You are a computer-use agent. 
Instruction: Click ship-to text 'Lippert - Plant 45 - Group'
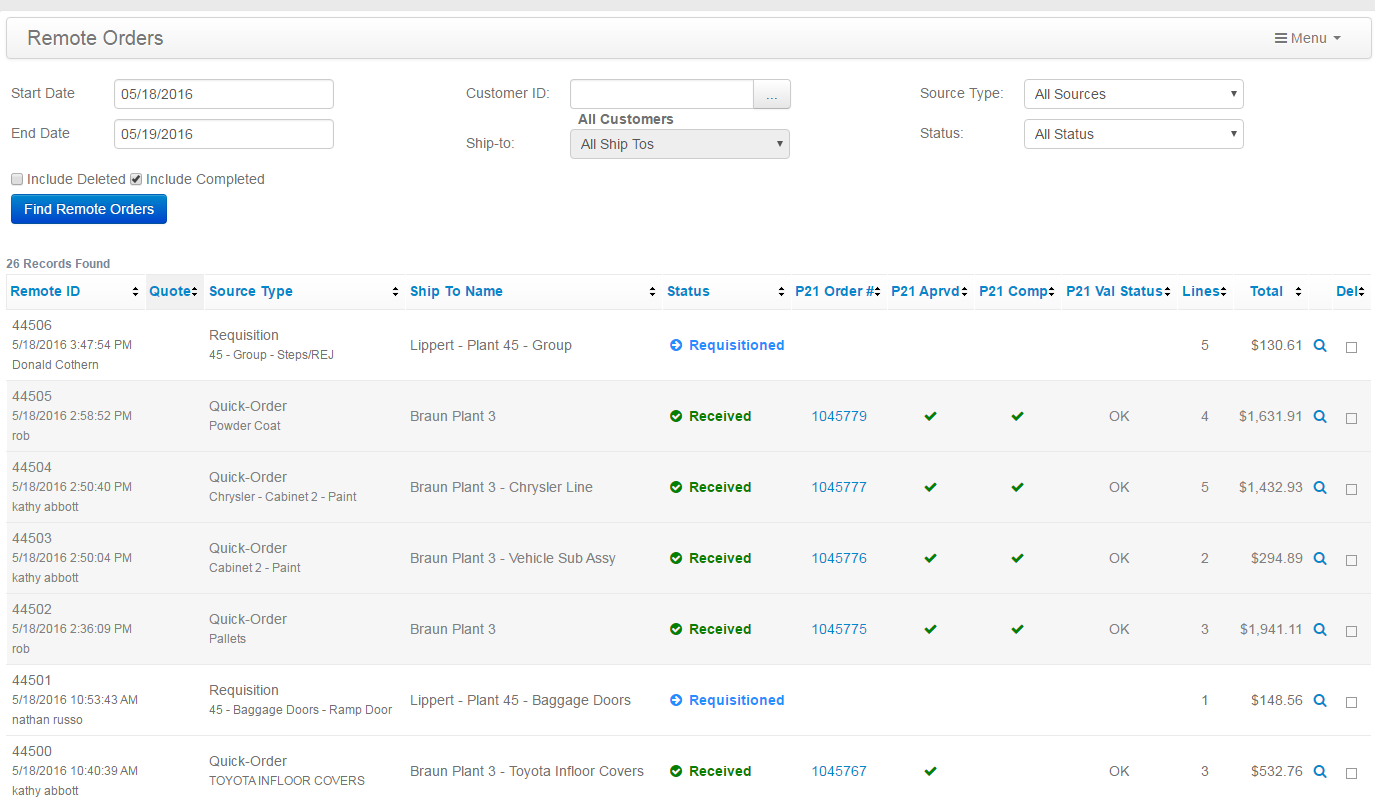click(491, 345)
